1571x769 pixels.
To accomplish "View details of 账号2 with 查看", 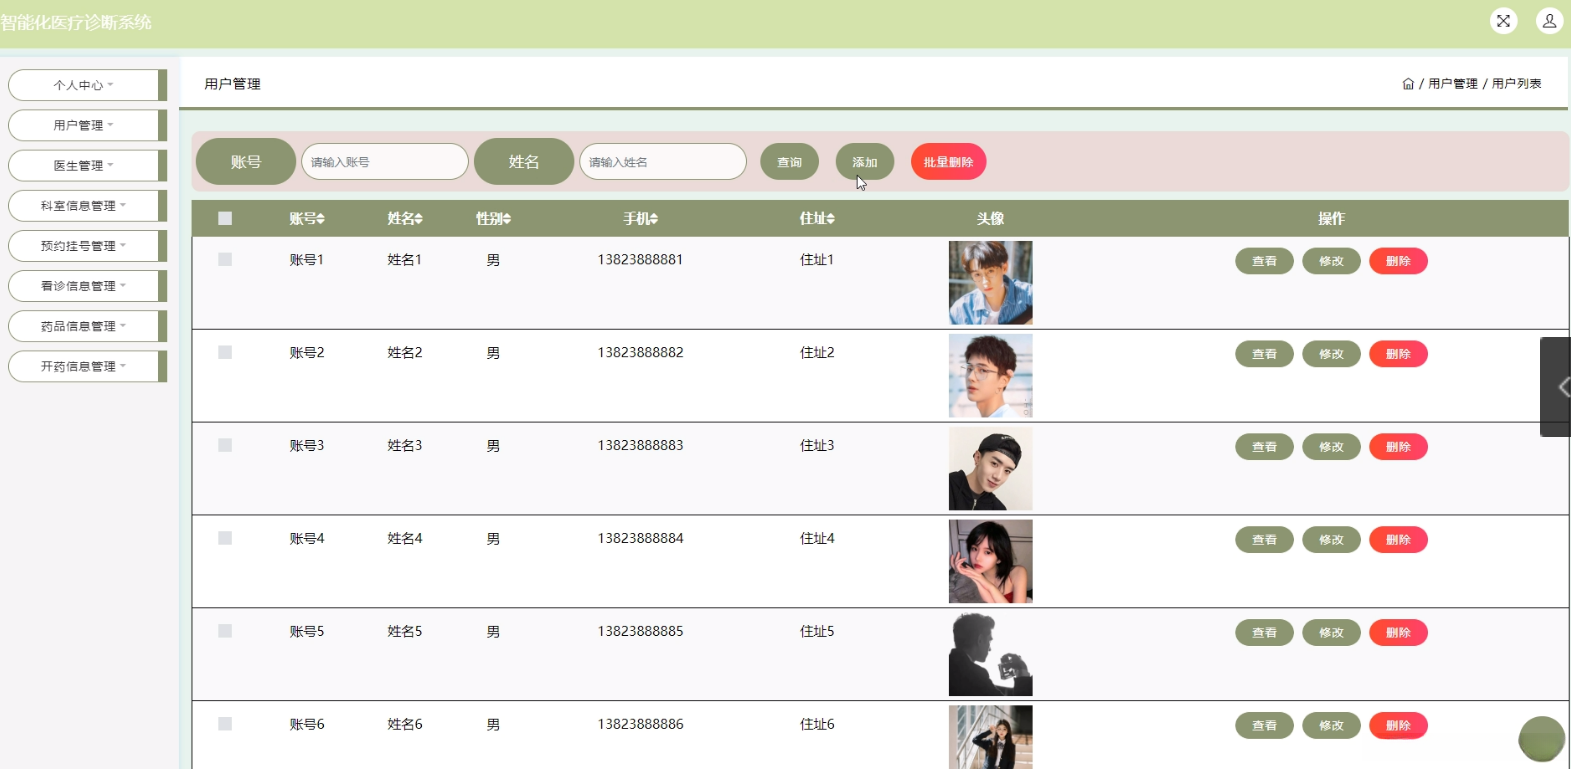I will (1265, 354).
